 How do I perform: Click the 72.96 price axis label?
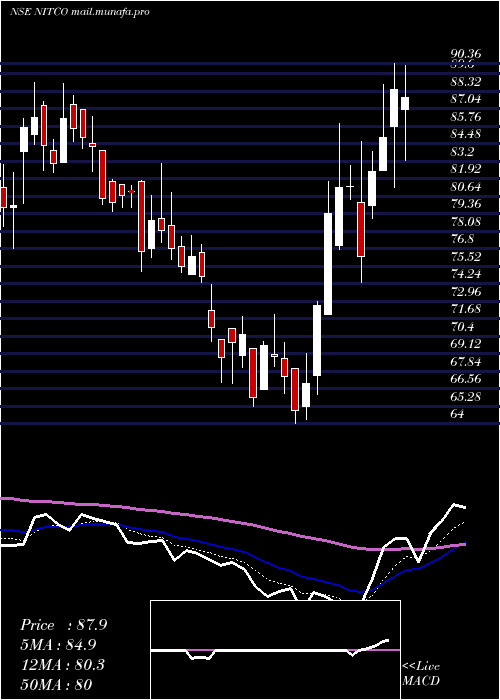click(x=466, y=292)
